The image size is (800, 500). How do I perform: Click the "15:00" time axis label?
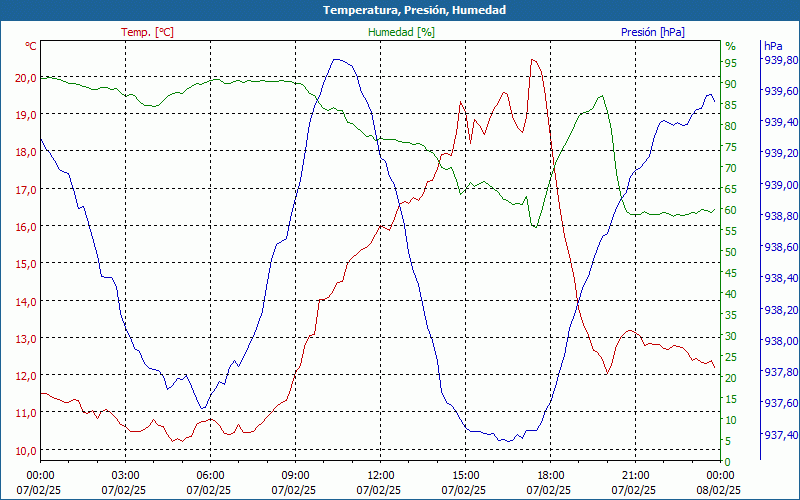[x=465, y=476]
